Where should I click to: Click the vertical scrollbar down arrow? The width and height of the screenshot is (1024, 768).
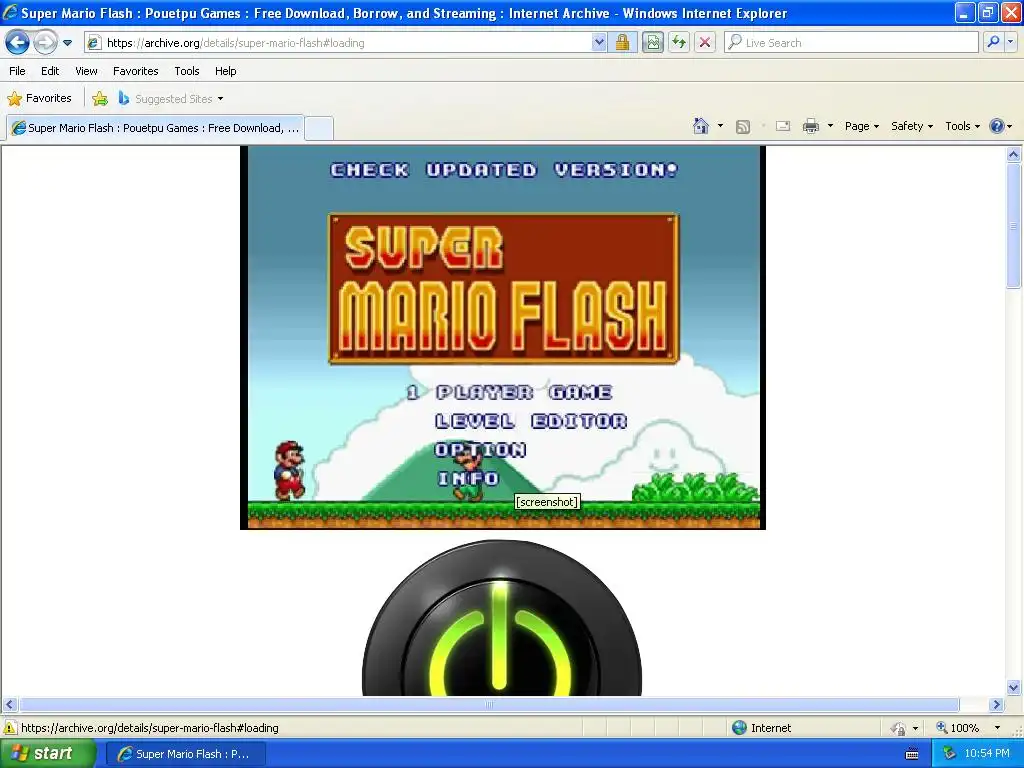point(1014,687)
